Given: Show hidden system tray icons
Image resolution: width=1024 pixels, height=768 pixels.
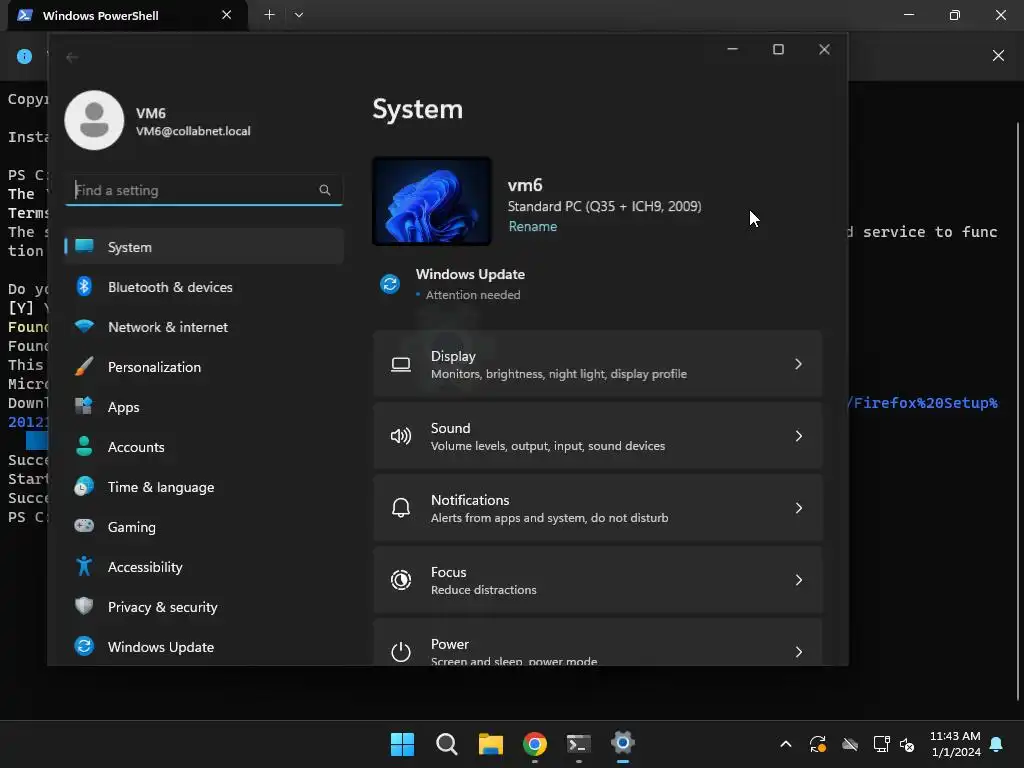Looking at the screenshot, I should 786,744.
